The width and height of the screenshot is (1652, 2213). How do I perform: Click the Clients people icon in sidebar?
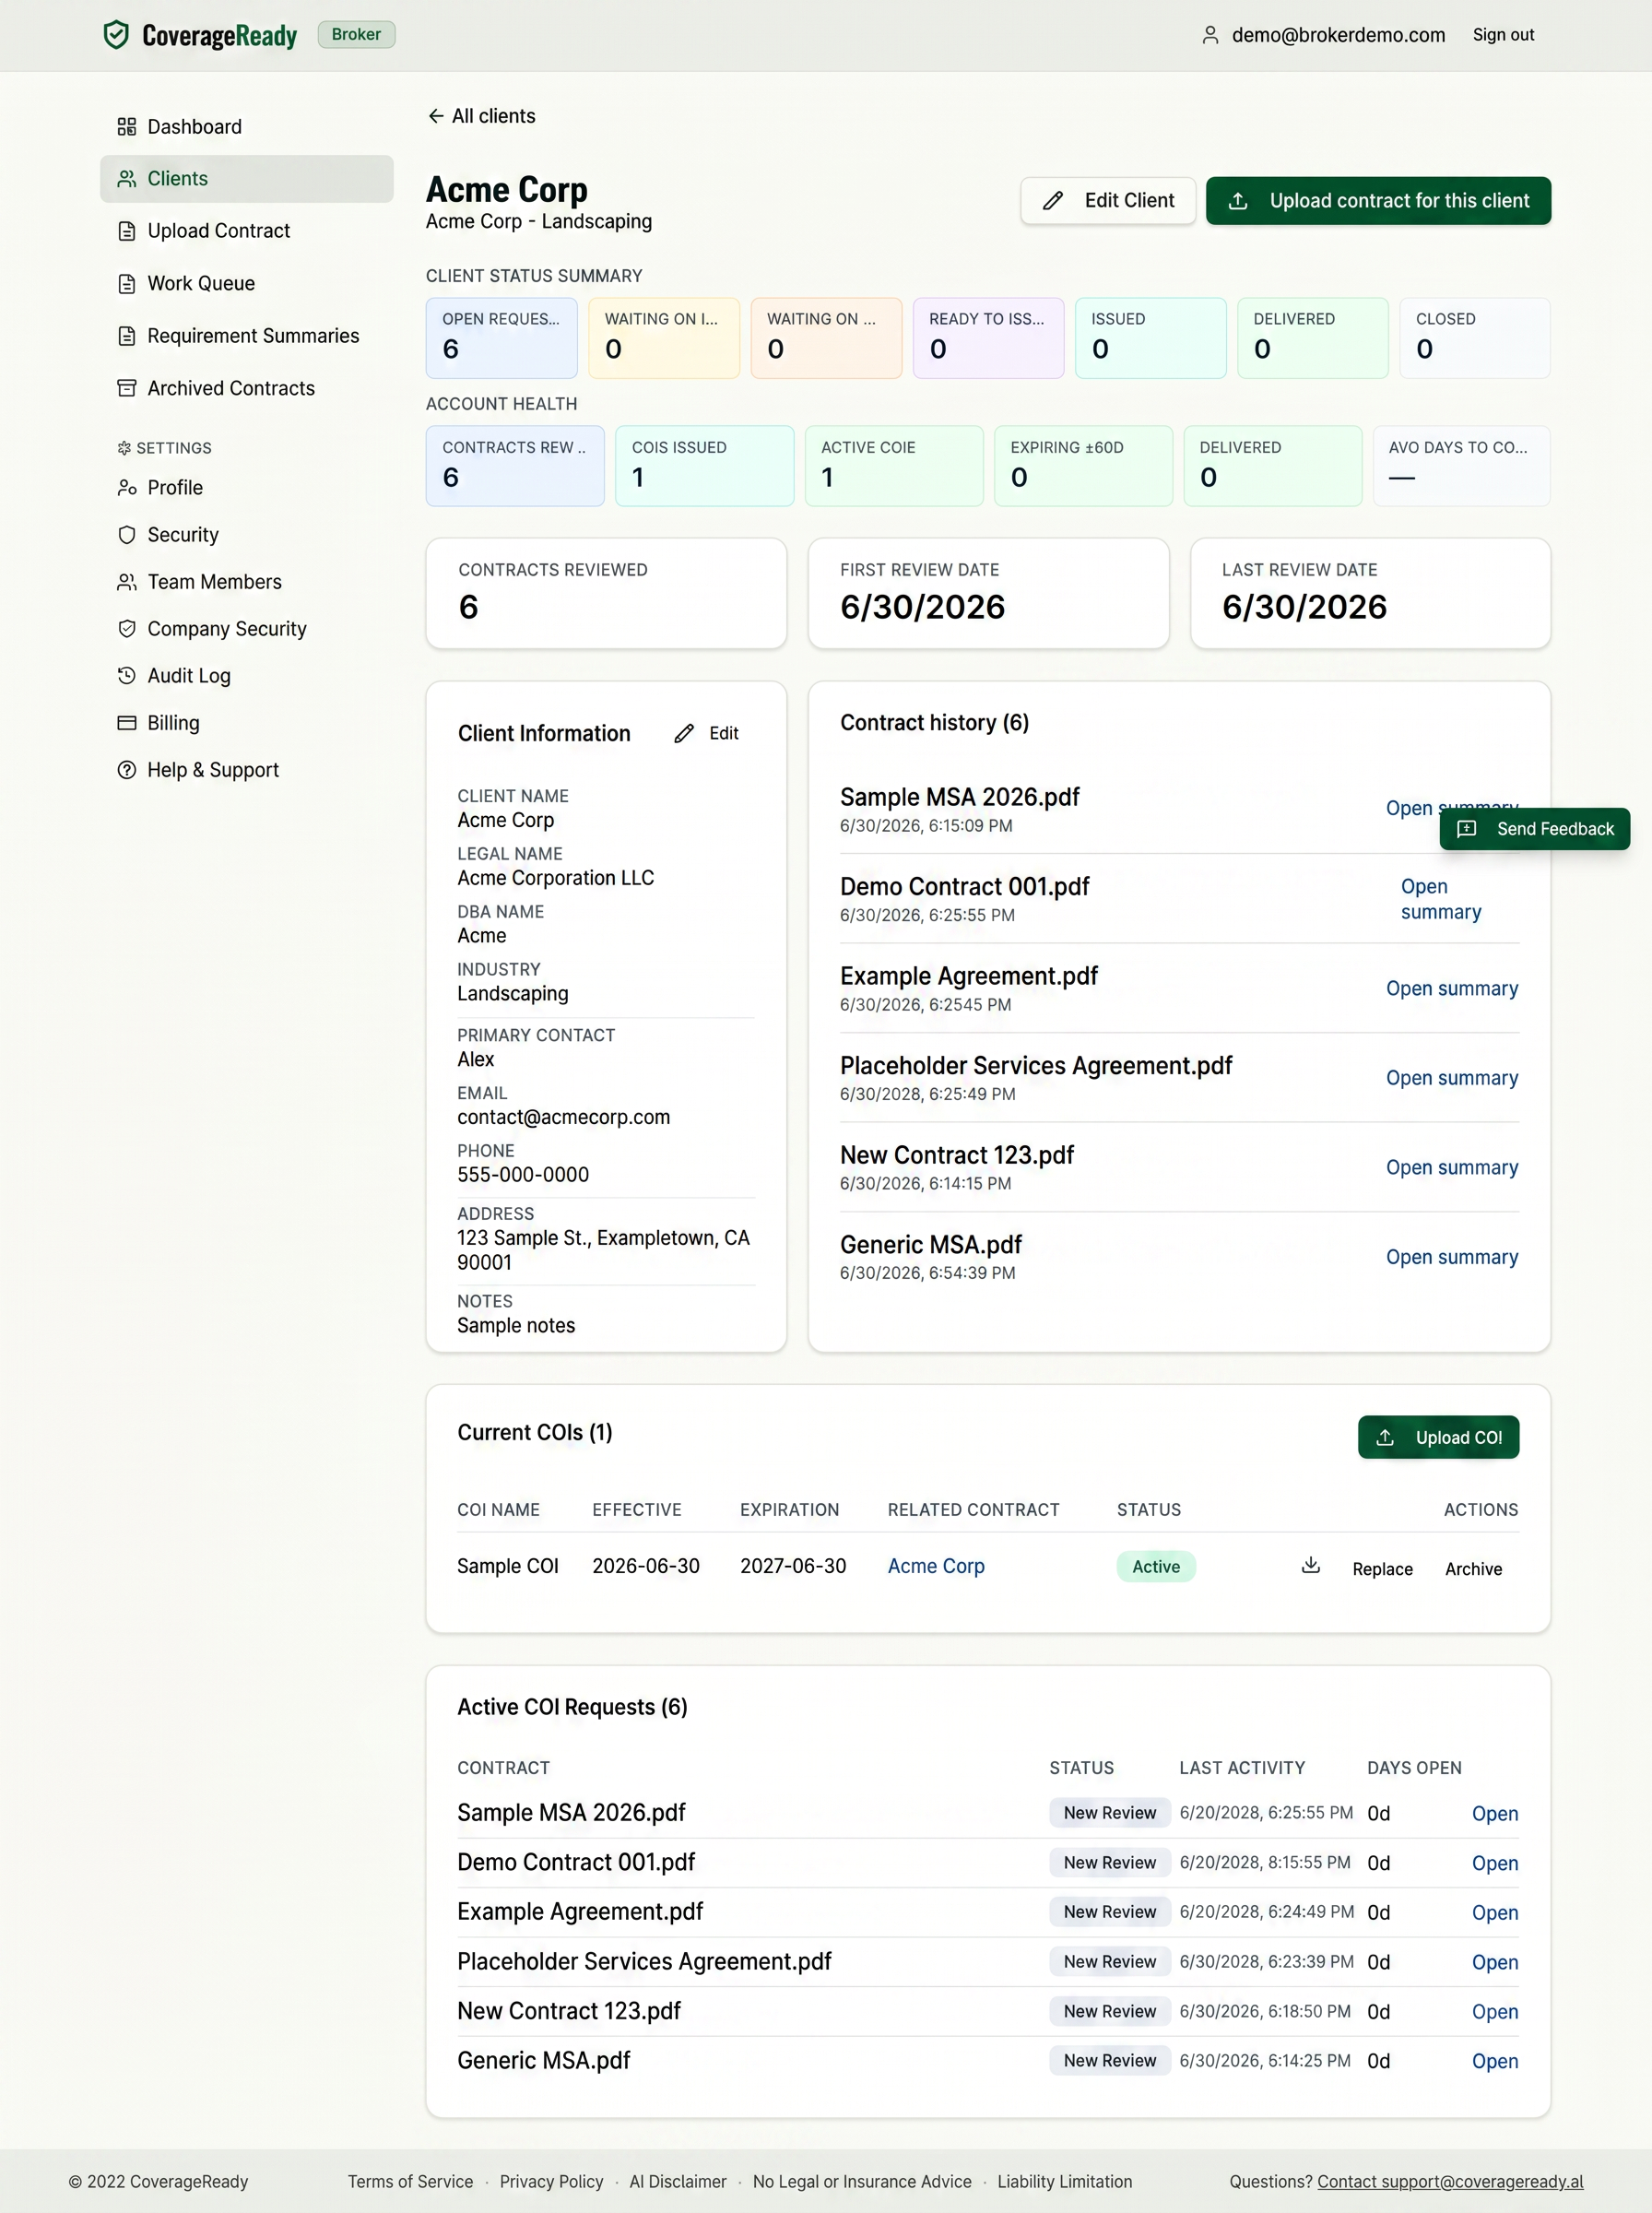pyautogui.click(x=126, y=179)
